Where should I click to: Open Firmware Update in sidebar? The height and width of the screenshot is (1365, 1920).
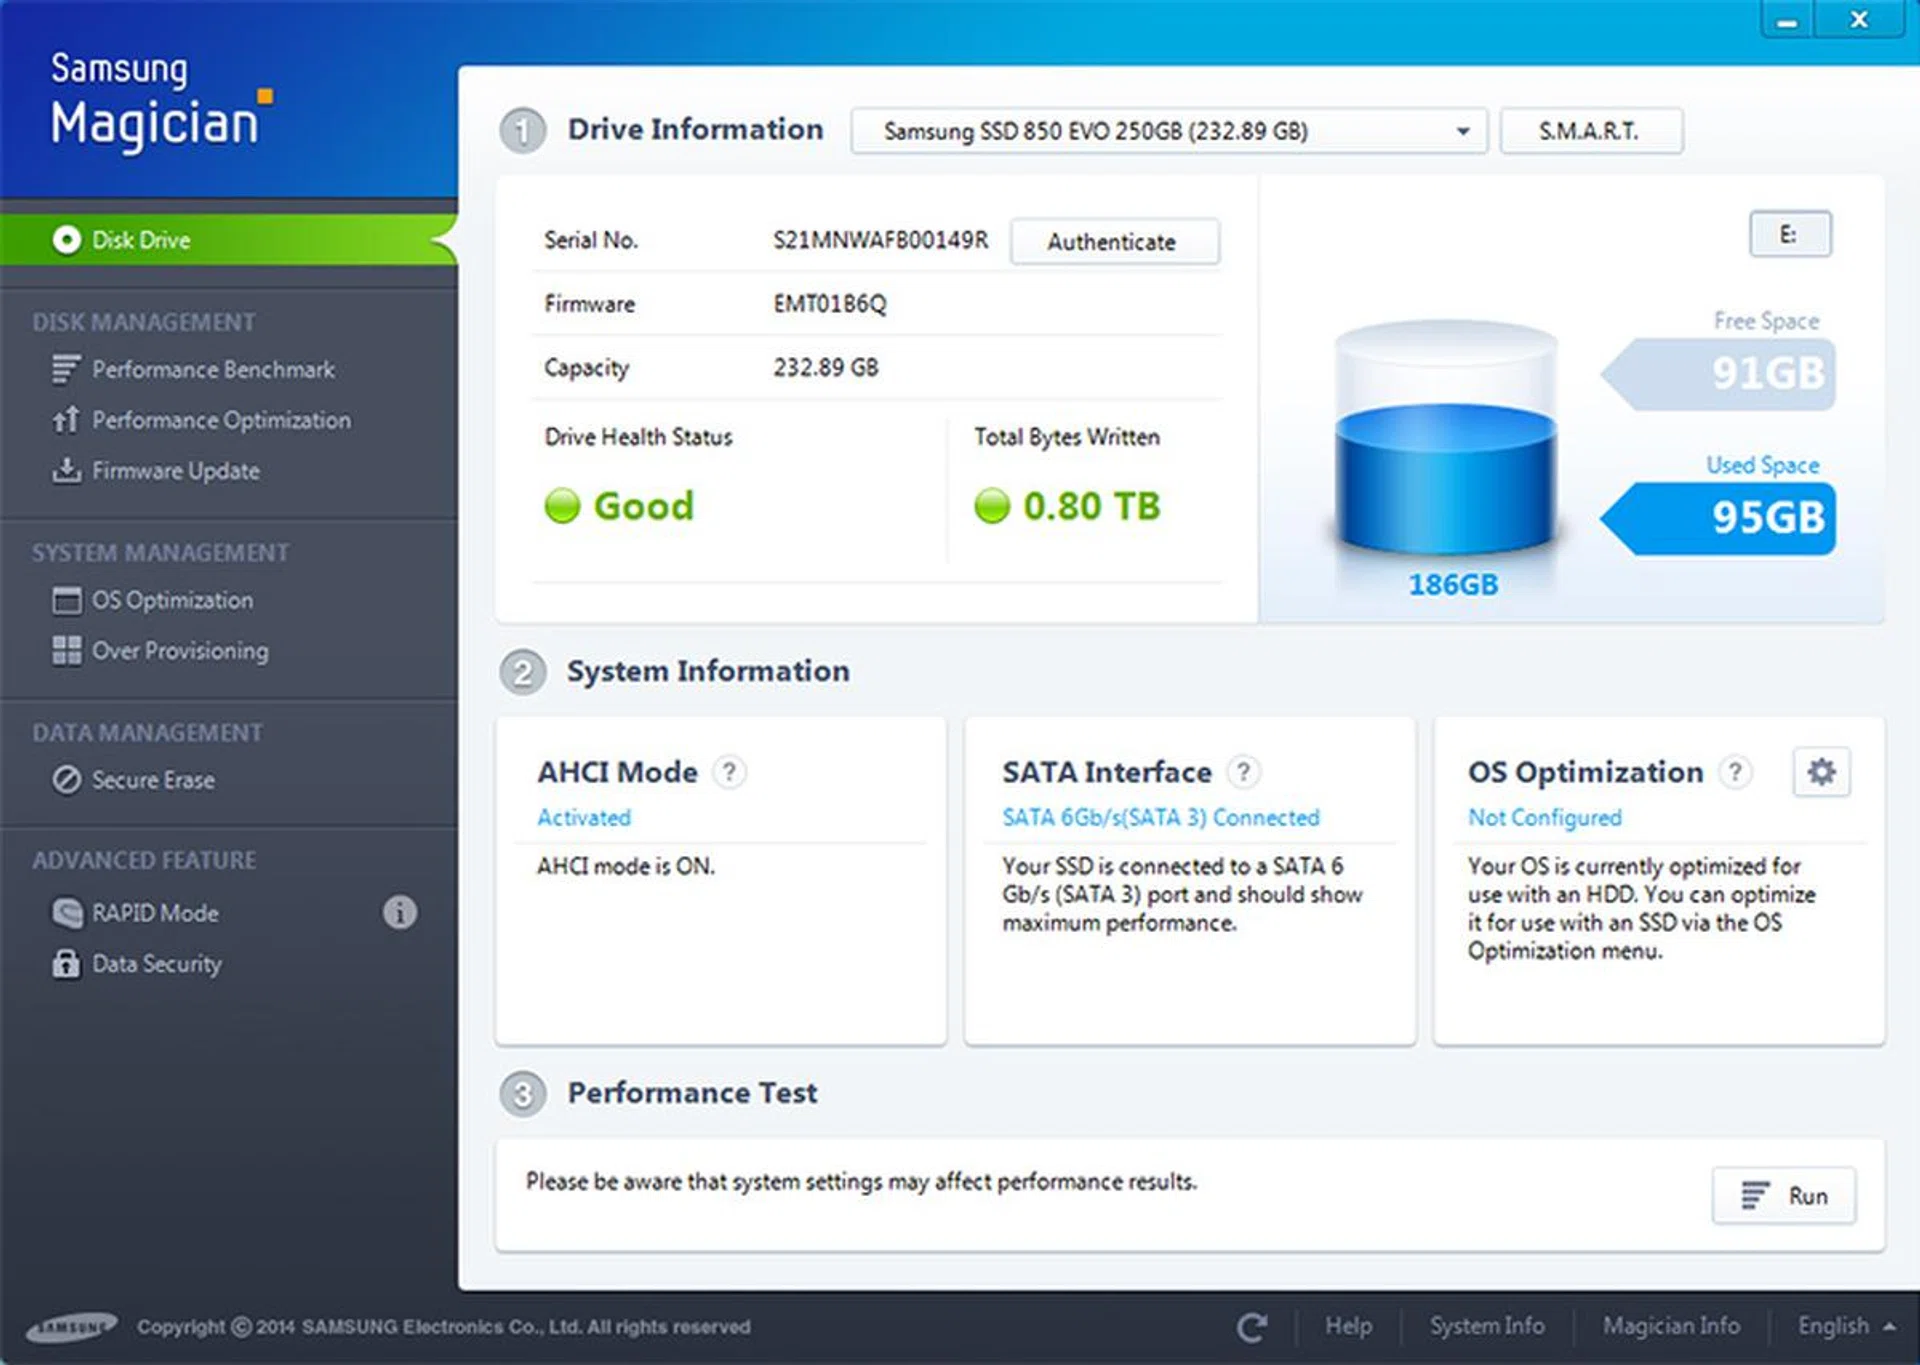tap(175, 471)
